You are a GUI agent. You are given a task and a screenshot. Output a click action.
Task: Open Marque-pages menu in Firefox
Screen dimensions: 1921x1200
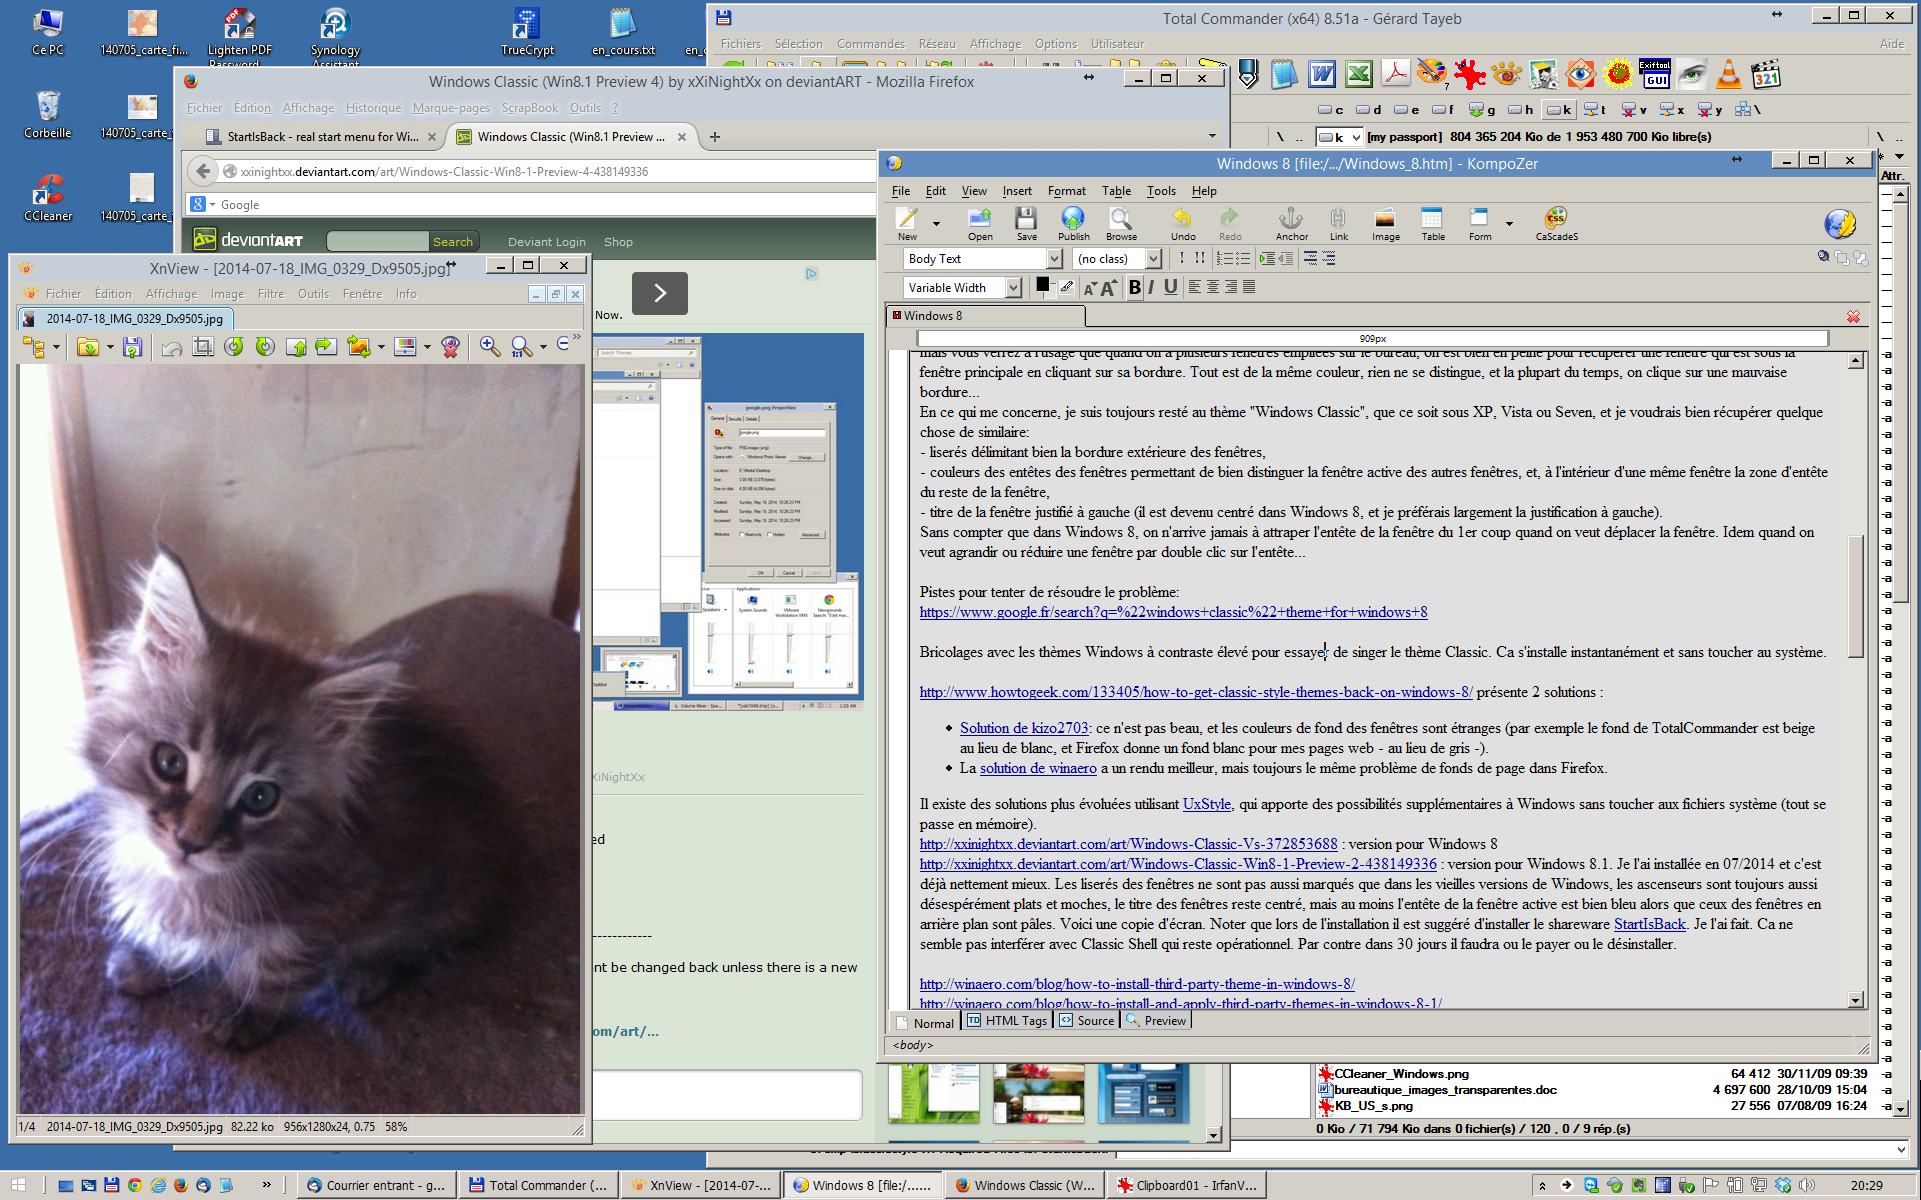[x=451, y=108]
